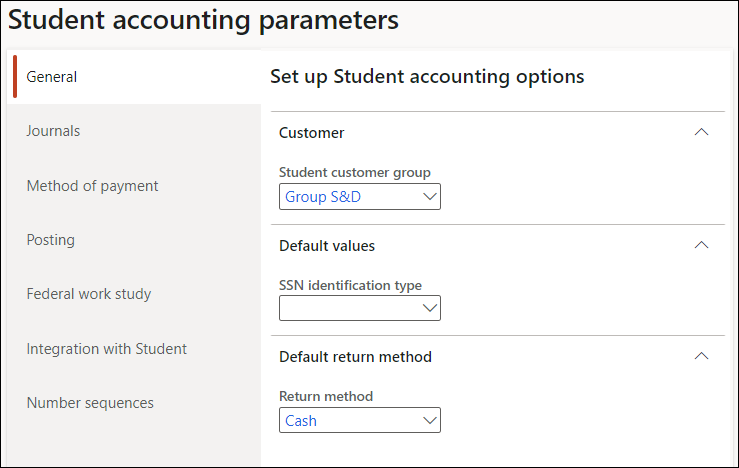The image size is (739, 468).
Task: Open the Number sequences tab
Action: pyautogui.click(x=90, y=403)
